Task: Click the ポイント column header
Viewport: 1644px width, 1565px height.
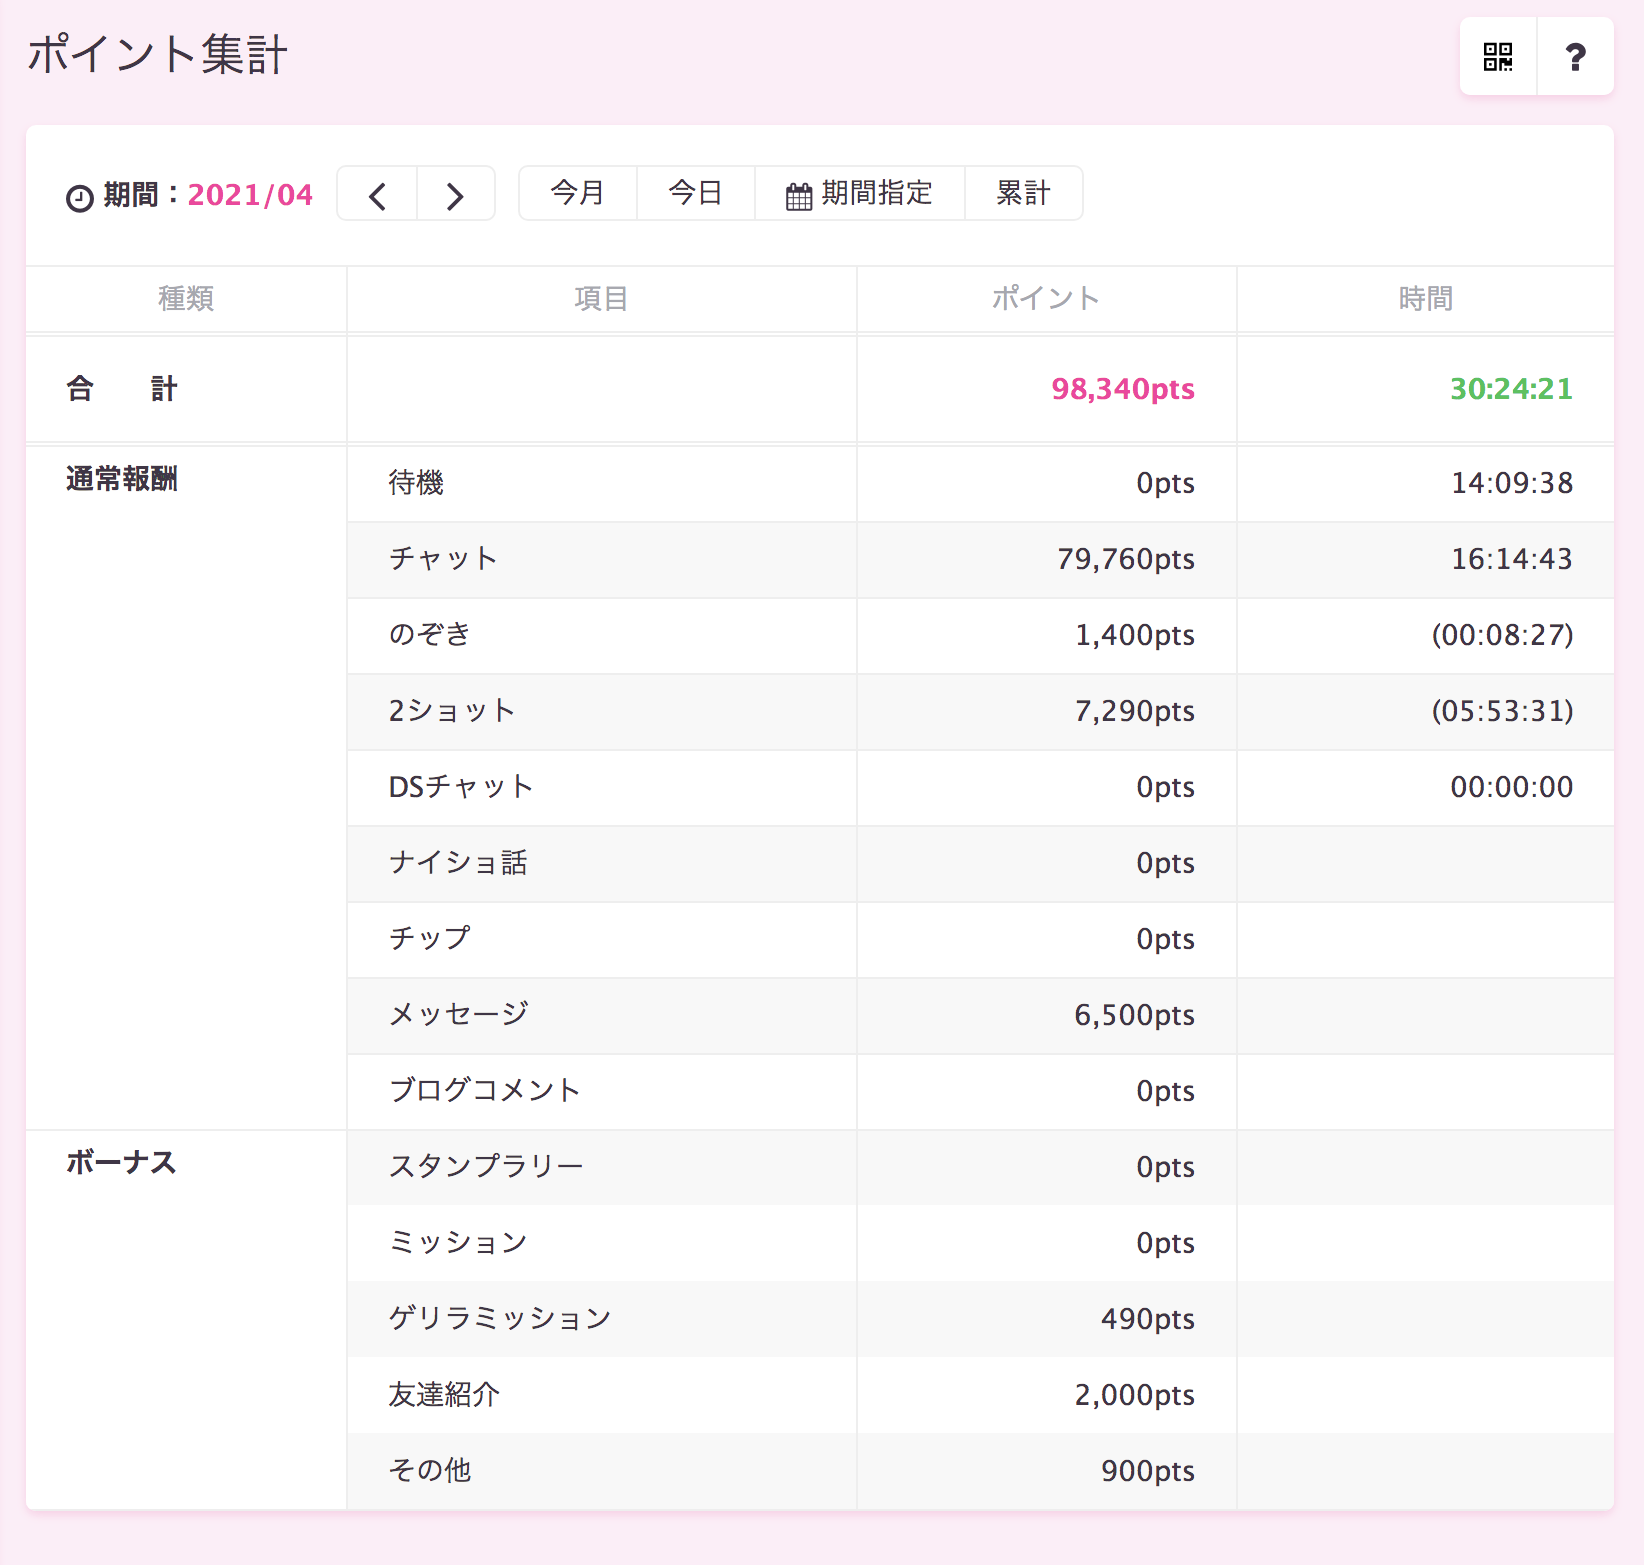Action: pos(1046,298)
